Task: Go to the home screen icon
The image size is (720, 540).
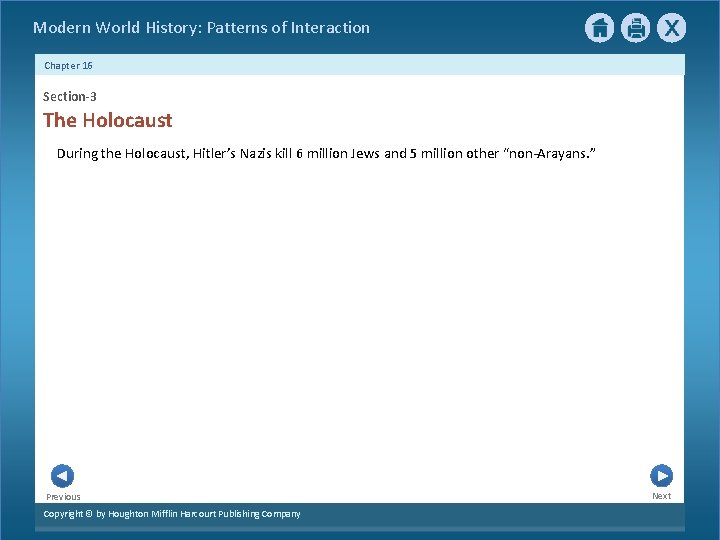Action: [599, 28]
